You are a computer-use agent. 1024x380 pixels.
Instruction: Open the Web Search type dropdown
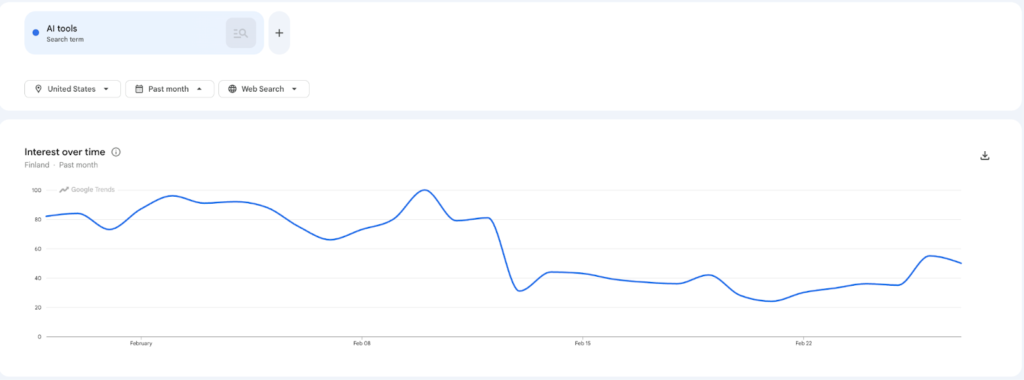[x=264, y=89]
